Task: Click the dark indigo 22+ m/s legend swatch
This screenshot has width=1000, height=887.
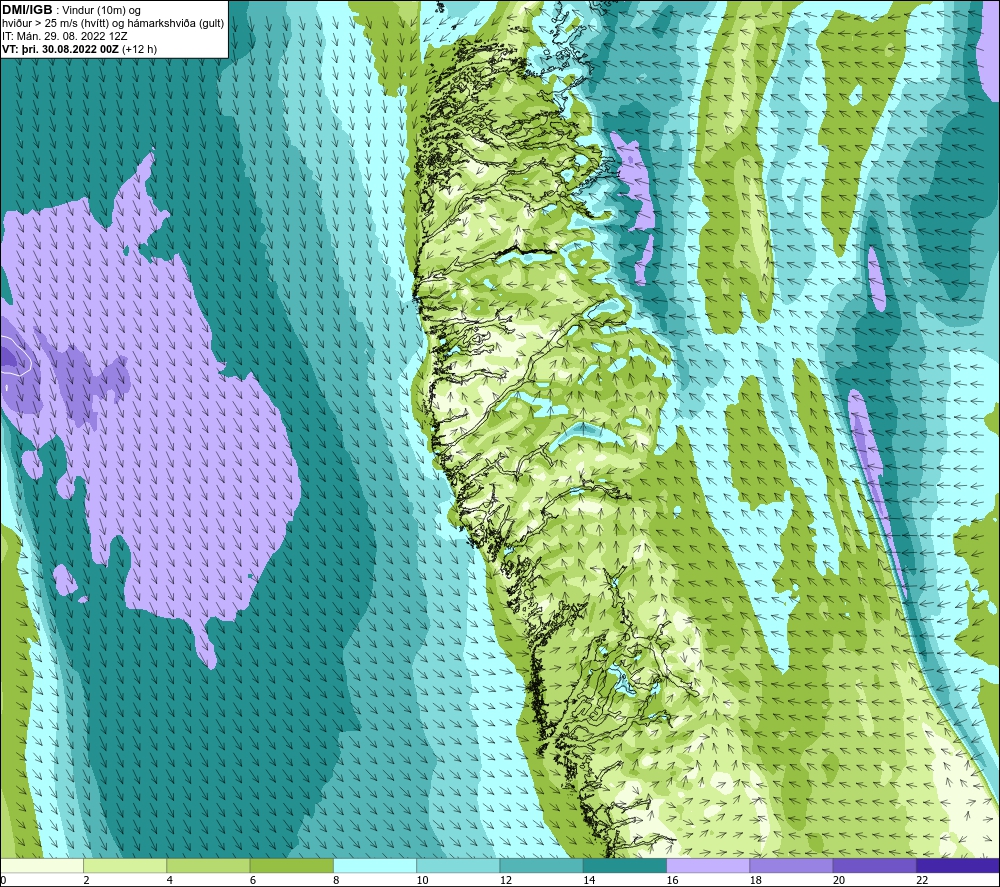Action: tap(958, 865)
